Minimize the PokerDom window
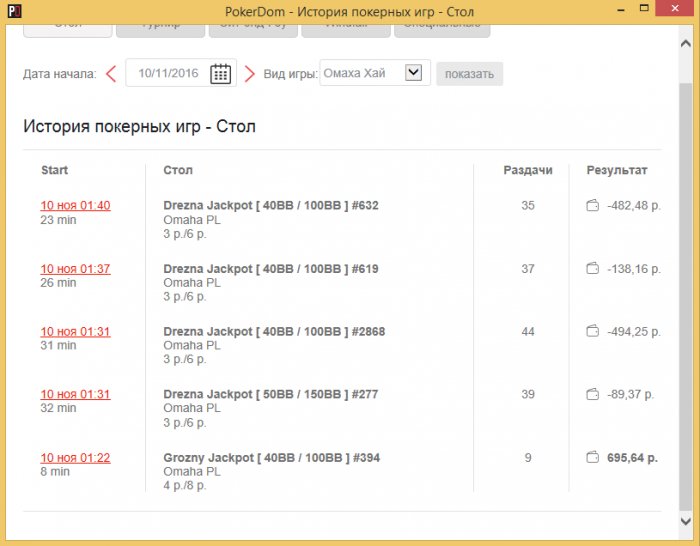Image resolution: width=700 pixels, height=546 pixels. (621, 9)
